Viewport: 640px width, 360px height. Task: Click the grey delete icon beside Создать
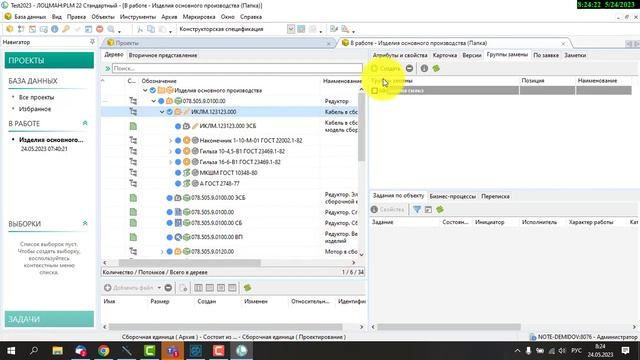tap(409, 69)
